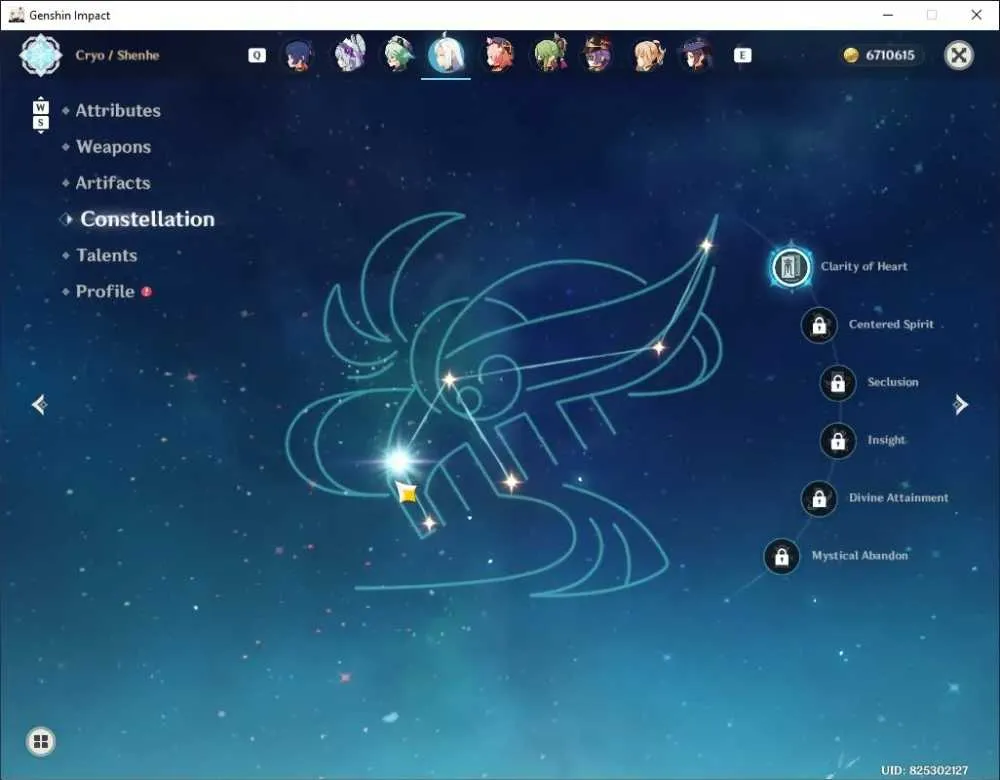1000x780 pixels.
Task: Switch to the previous character with left arrow
Action: coord(40,404)
